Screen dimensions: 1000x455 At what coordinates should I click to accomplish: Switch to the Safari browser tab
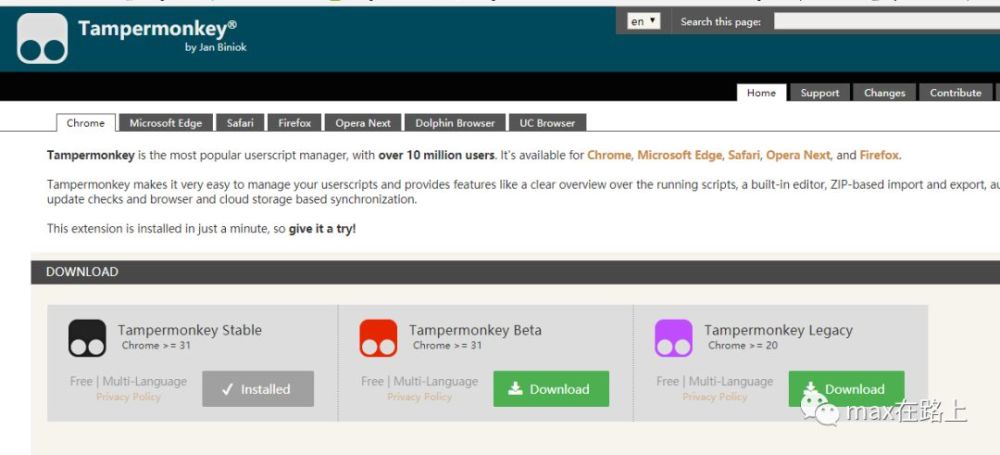point(240,123)
